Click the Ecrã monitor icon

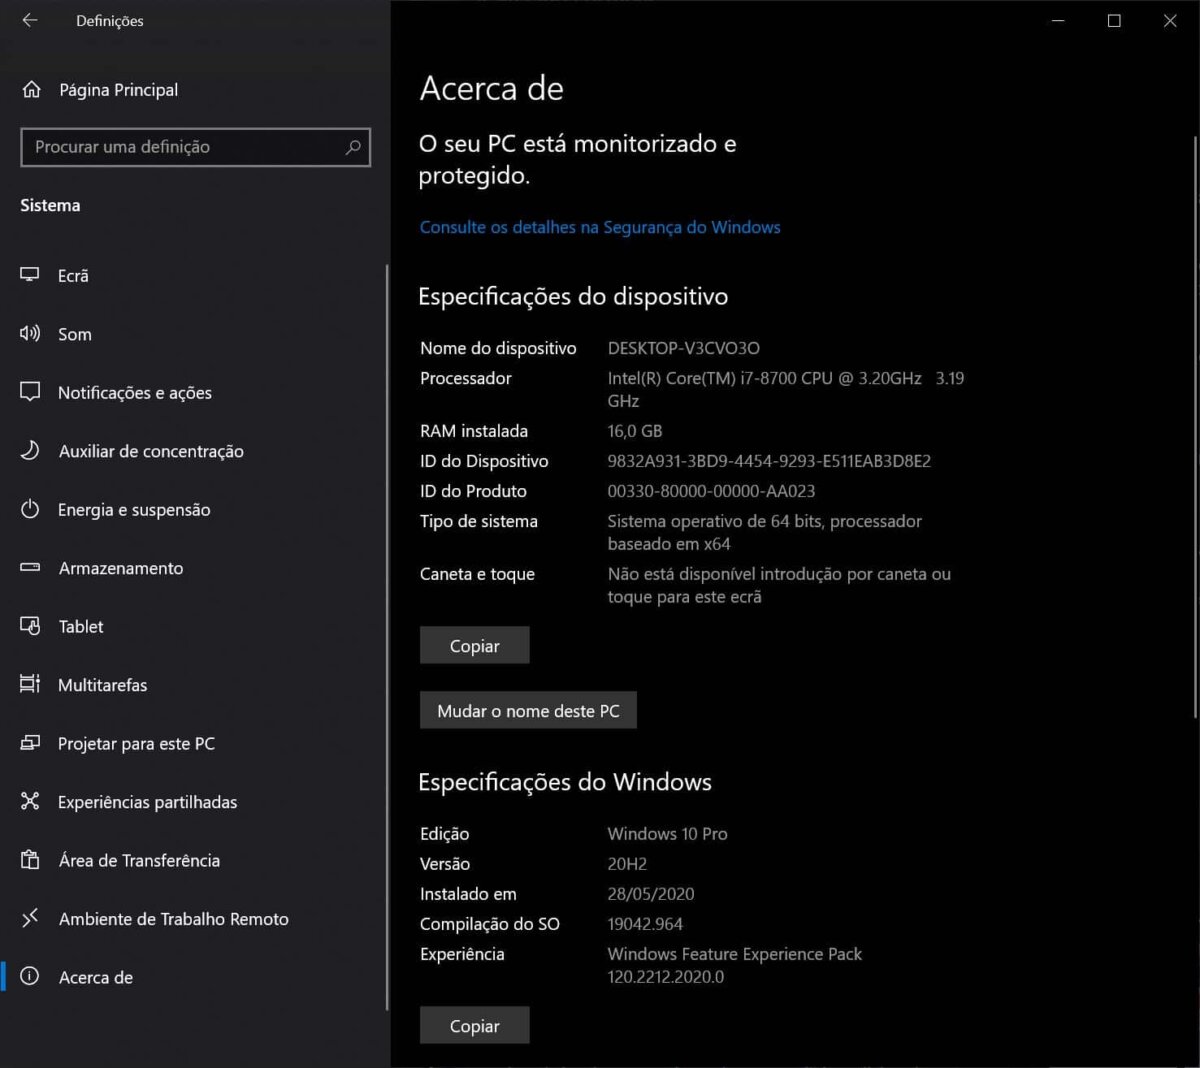click(30, 275)
